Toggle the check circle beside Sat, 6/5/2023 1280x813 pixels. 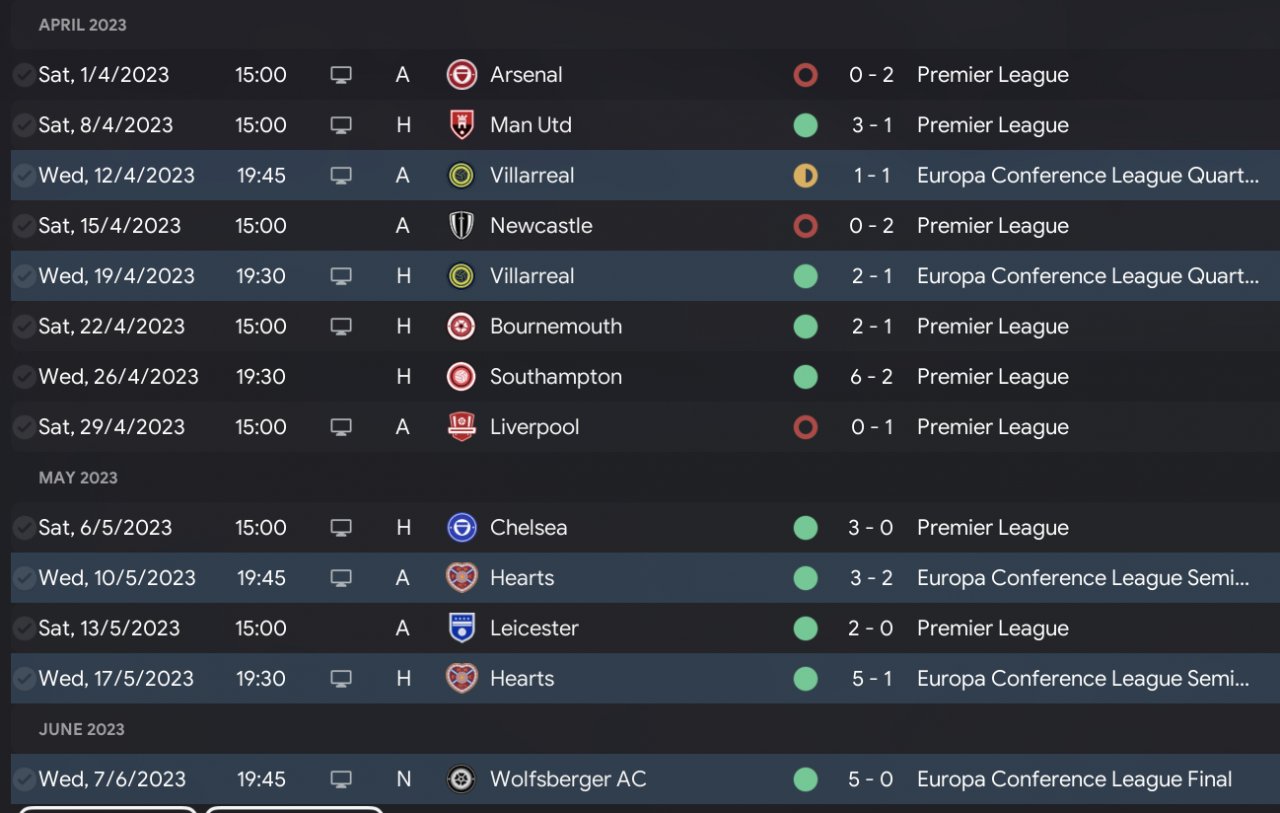pos(23,528)
